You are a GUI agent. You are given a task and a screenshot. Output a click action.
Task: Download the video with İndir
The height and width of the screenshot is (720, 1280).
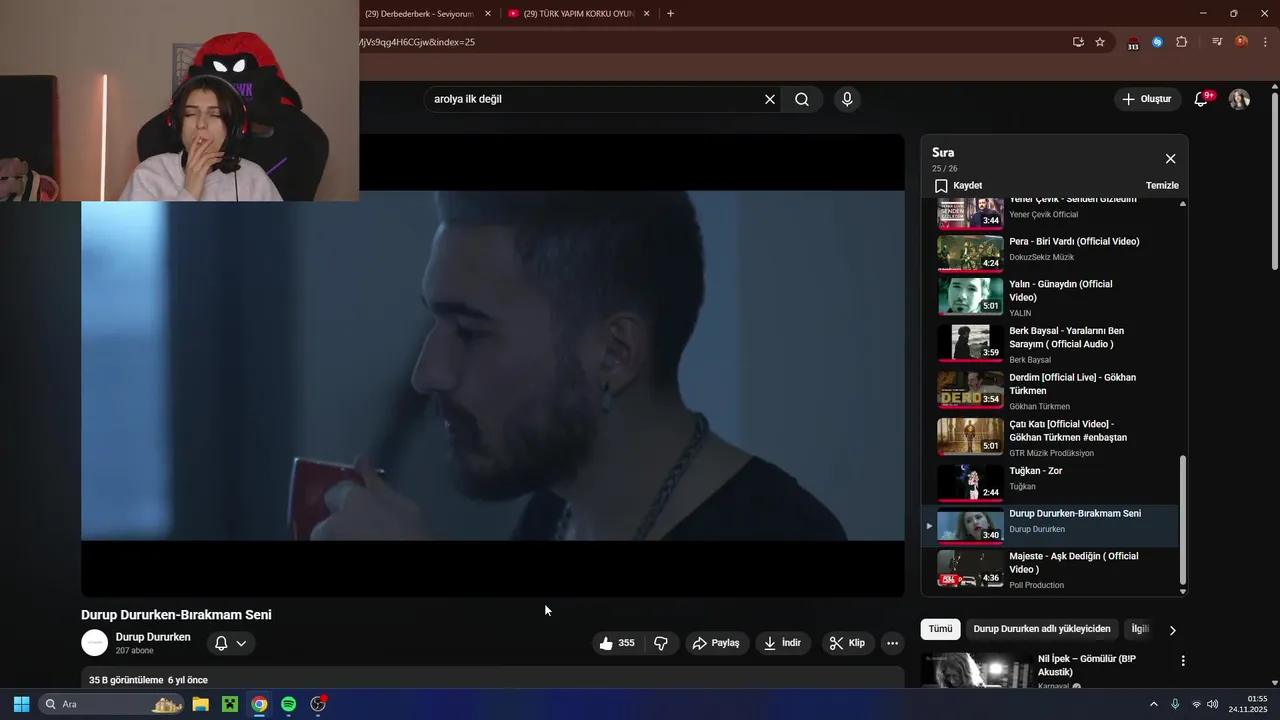[x=783, y=643]
